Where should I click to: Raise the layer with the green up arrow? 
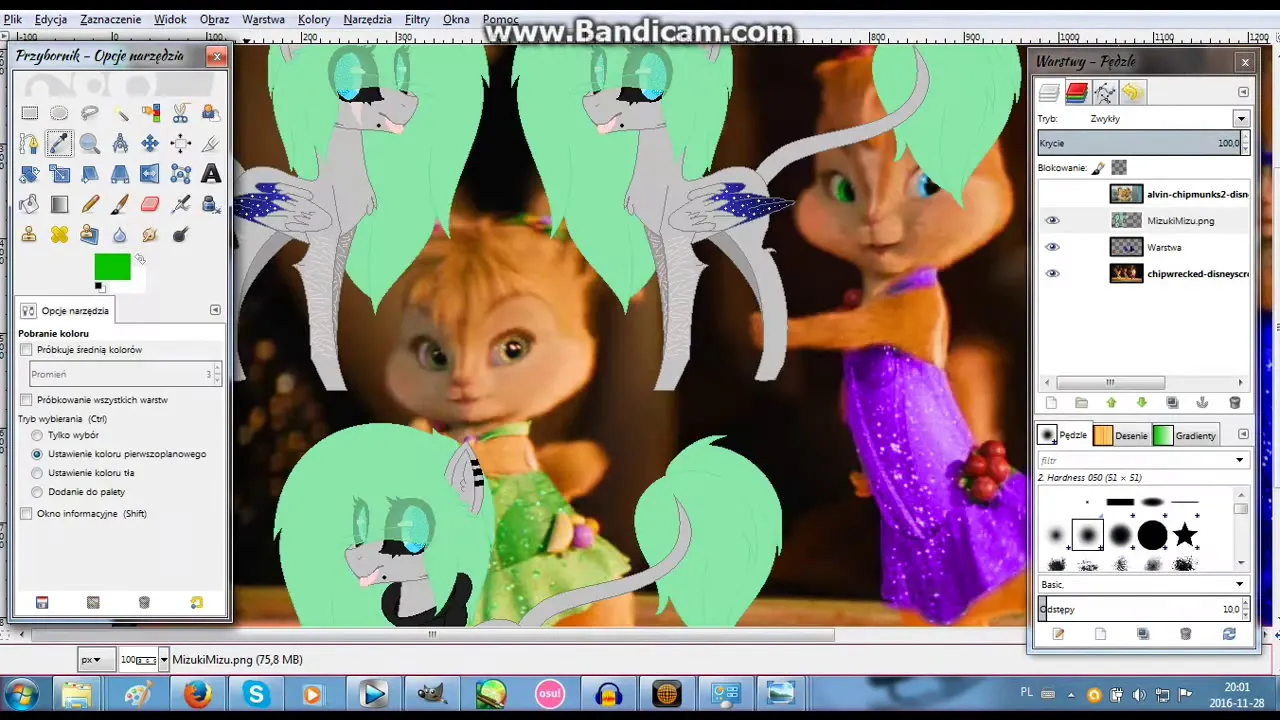click(1111, 403)
